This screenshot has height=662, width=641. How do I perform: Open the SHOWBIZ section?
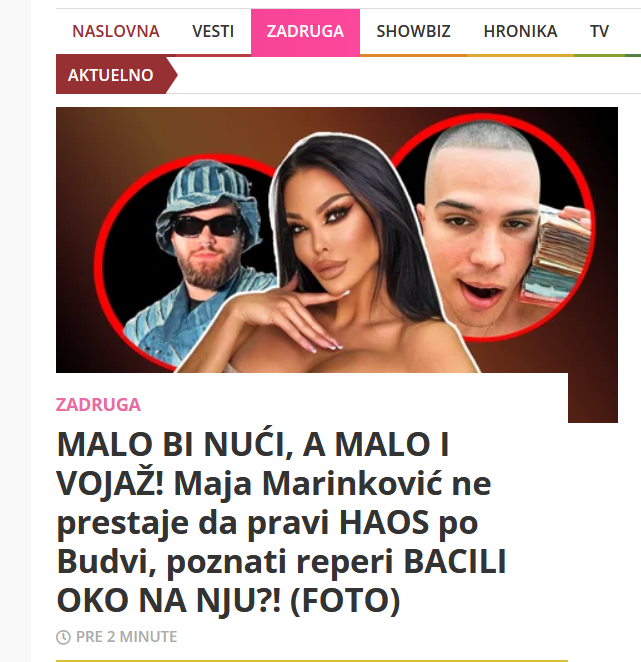pyautogui.click(x=413, y=31)
